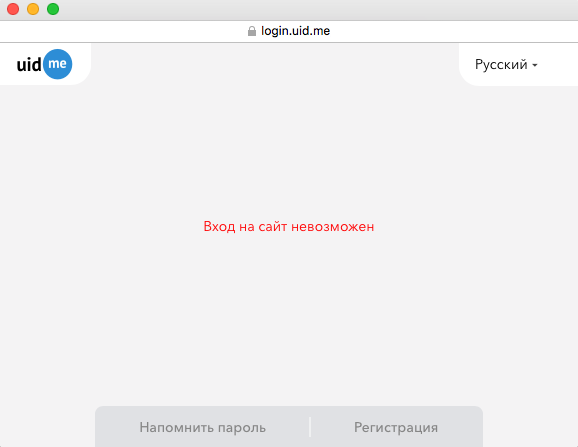This screenshot has width=578, height=447.
Task: Click the divider between Напомнить пароль and Регистрация
Action: tap(310, 427)
